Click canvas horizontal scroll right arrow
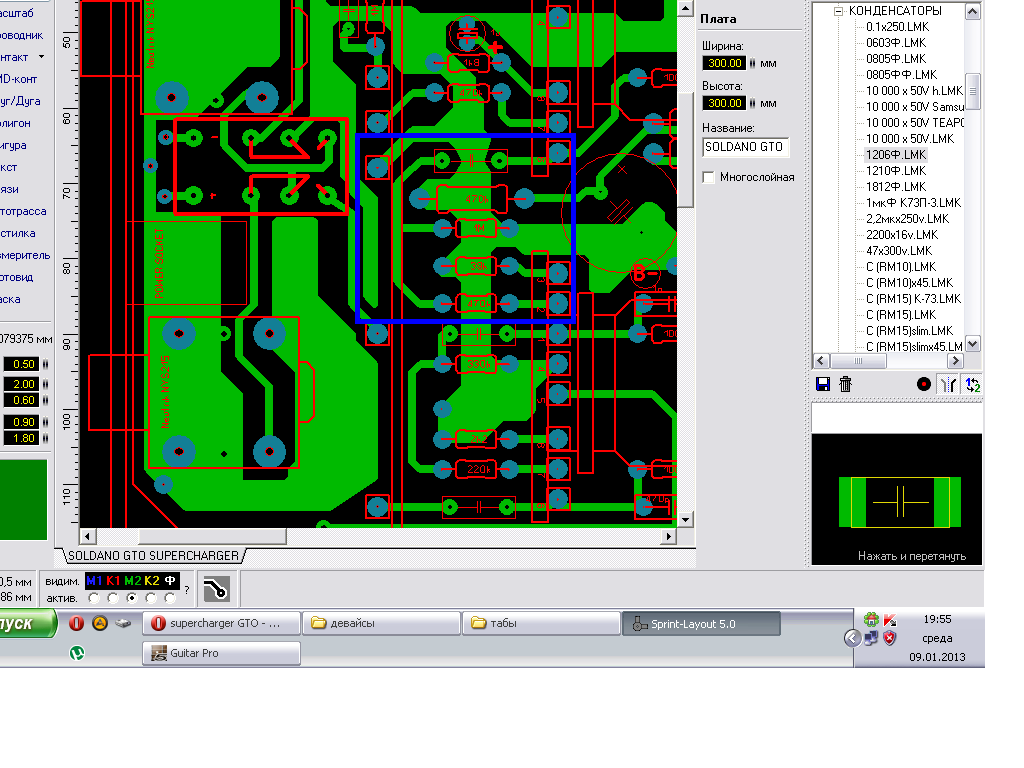This screenshot has width=1024, height=768. (x=668, y=537)
